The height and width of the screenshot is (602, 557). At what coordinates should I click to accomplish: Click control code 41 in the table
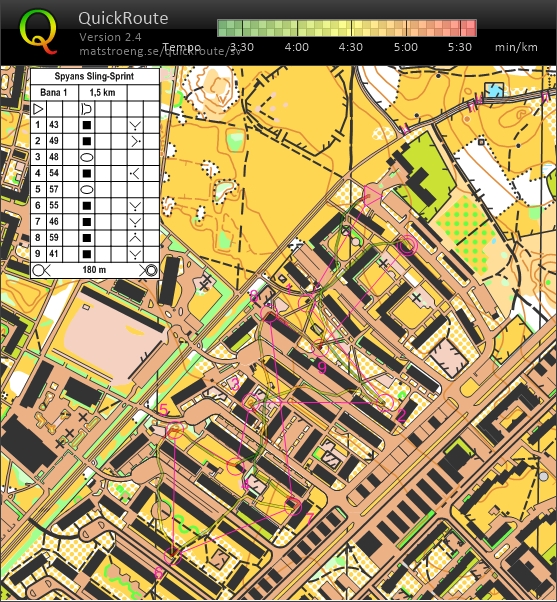click(x=54, y=254)
